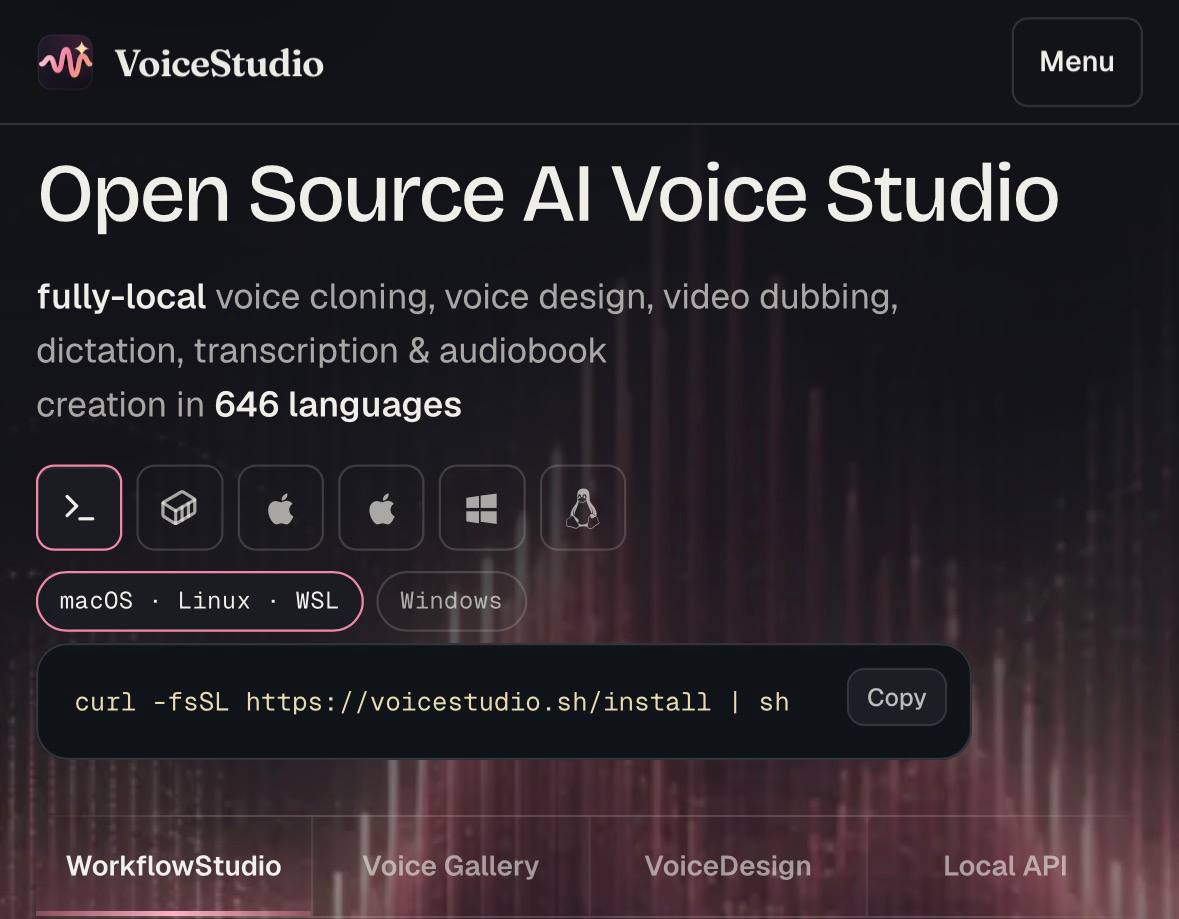Viewport: 1179px width, 919px height.
Task: Open the Menu button
Action: pos(1077,62)
